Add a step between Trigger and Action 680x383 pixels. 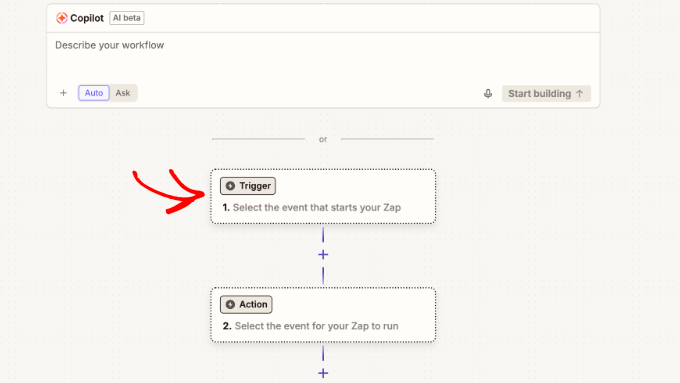click(323, 255)
